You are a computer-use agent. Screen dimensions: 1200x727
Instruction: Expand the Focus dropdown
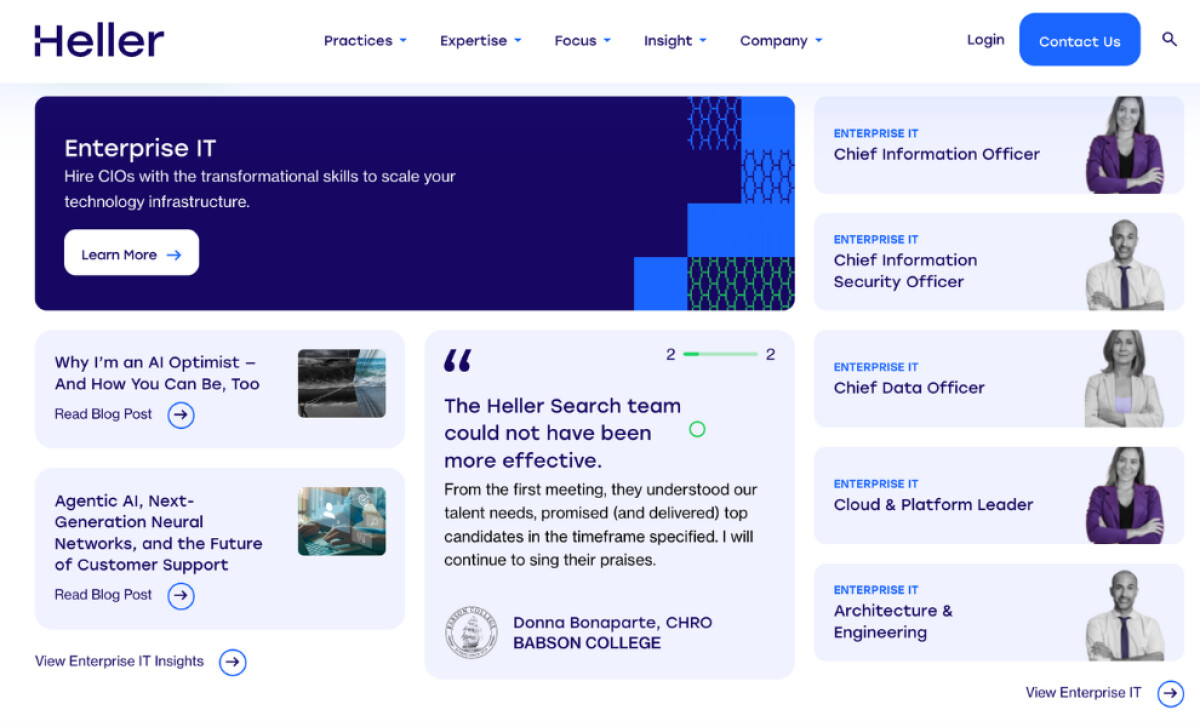tap(582, 40)
